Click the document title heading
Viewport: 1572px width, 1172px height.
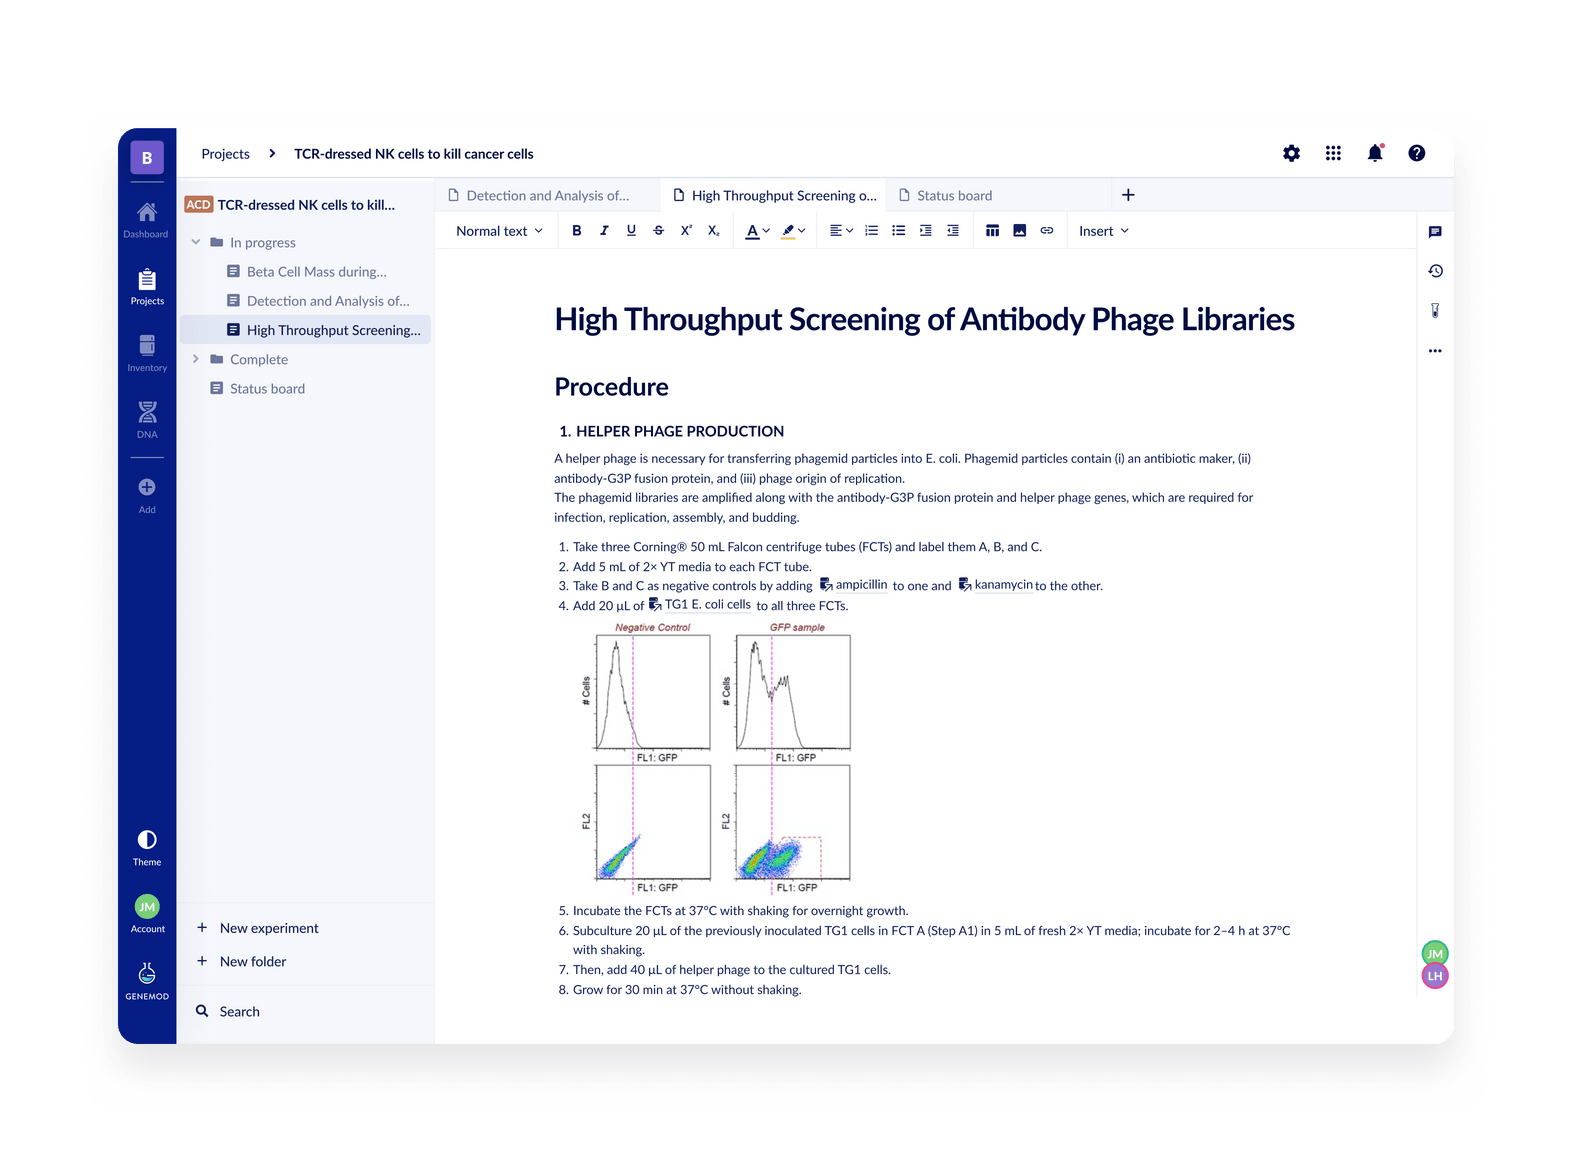pos(924,319)
